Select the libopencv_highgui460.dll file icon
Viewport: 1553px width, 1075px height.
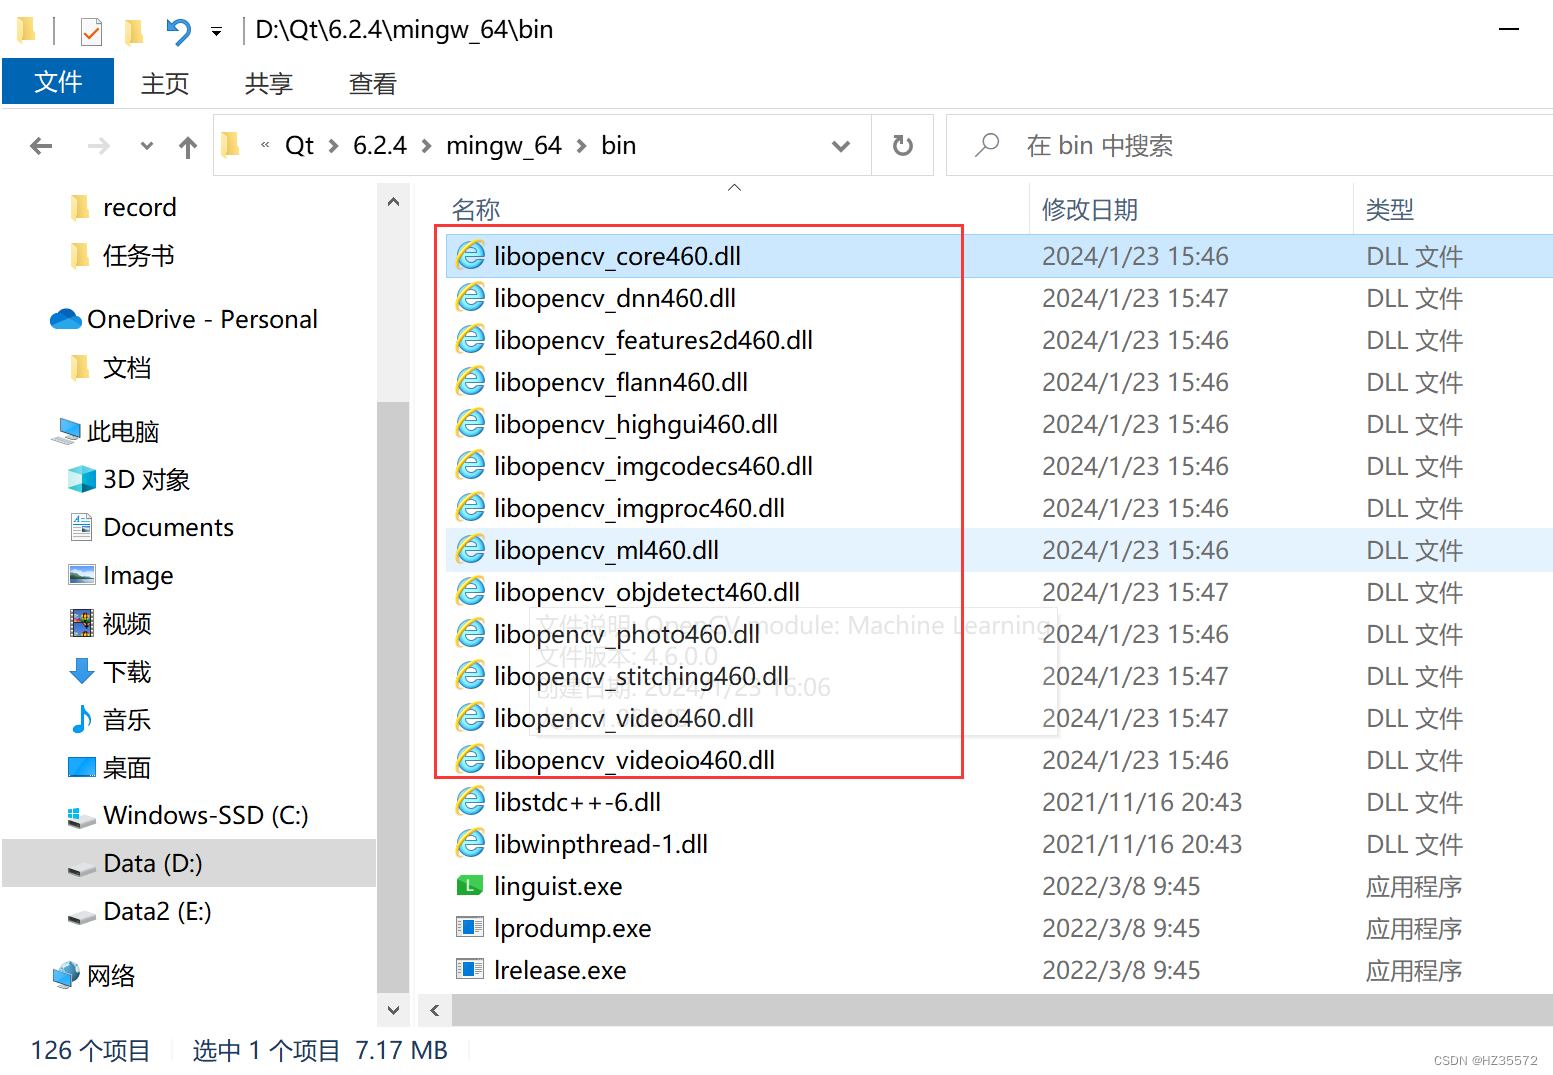470,423
